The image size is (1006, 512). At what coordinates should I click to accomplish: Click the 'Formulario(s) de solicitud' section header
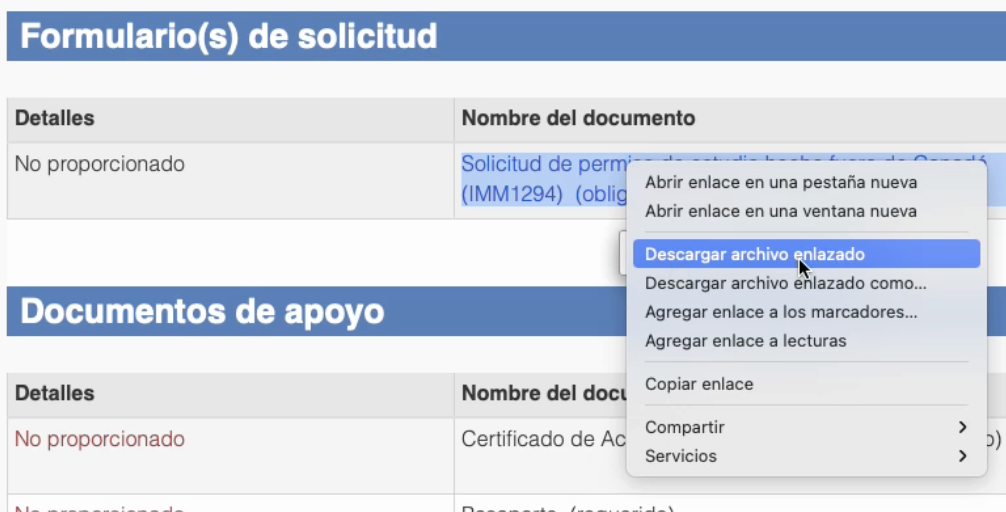[229, 37]
